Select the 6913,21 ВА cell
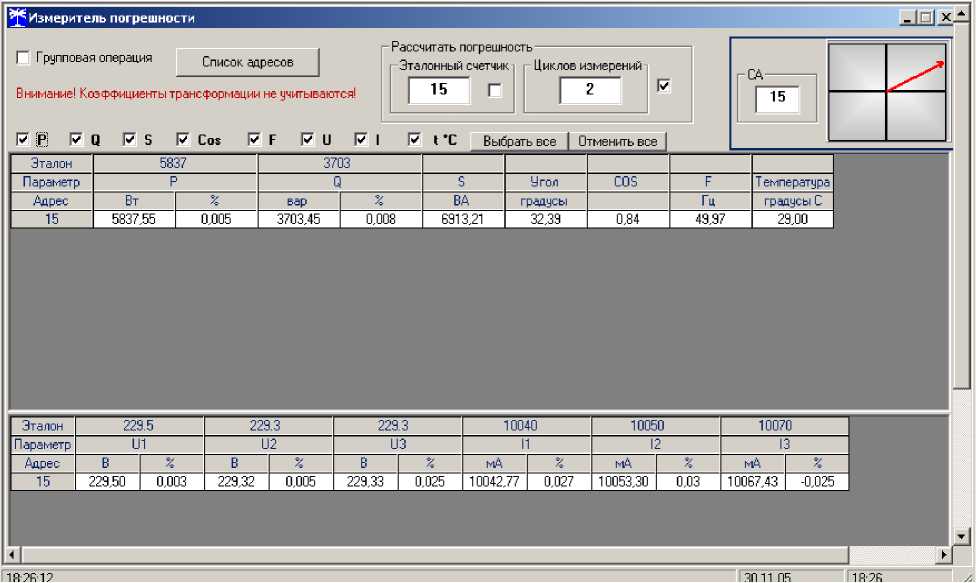The height and width of the screenshot is (583, 976). point(463,219)
